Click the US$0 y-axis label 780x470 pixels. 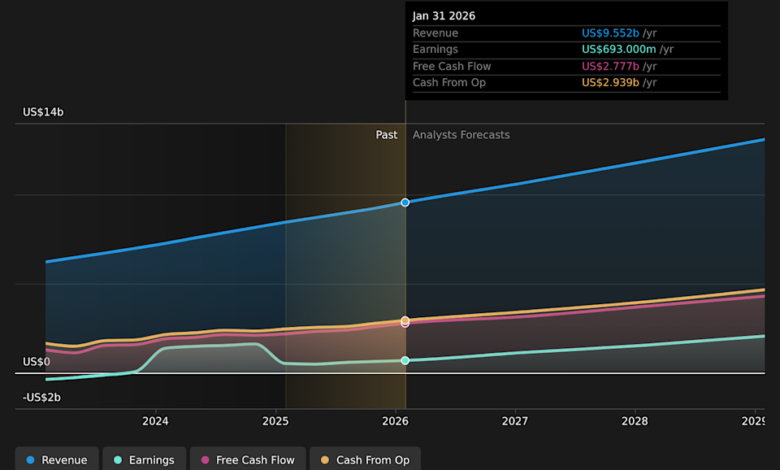tap(36, 362)
